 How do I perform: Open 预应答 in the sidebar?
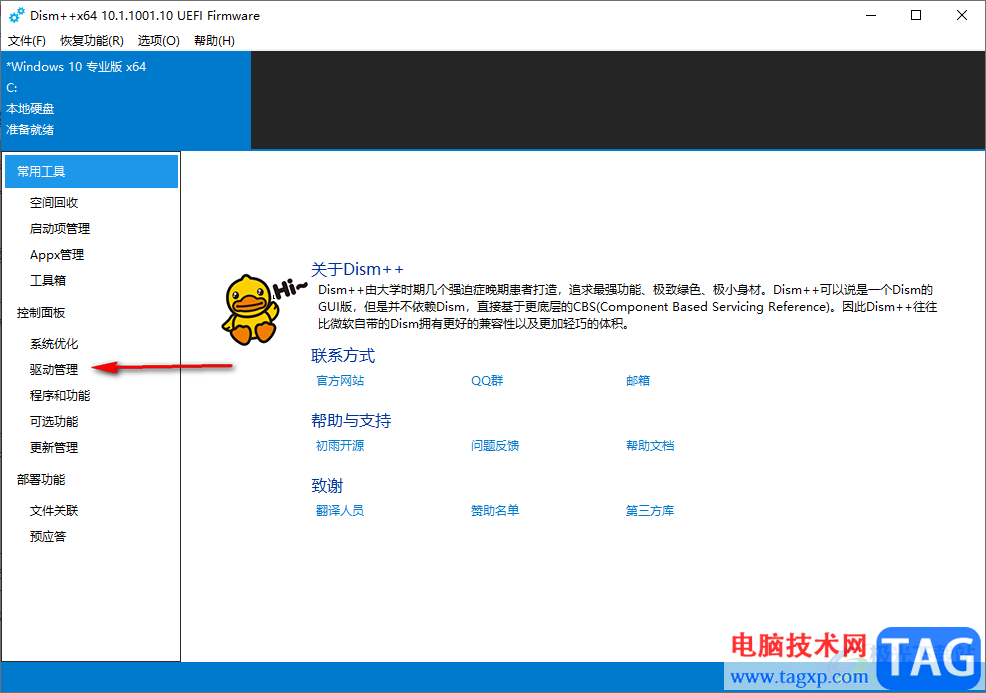(x=48, y=536)
